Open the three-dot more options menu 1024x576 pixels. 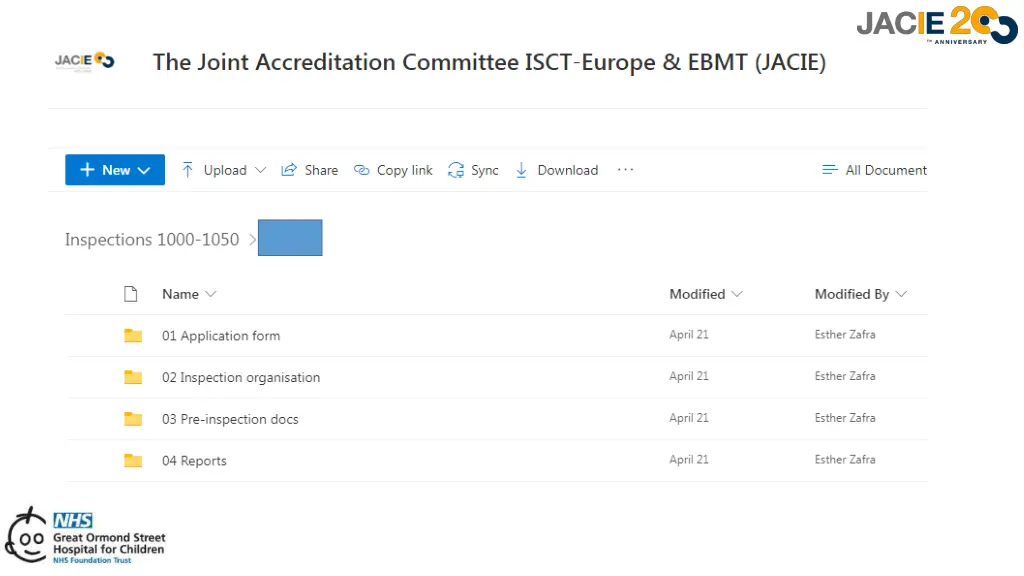[x=625, y=170]
